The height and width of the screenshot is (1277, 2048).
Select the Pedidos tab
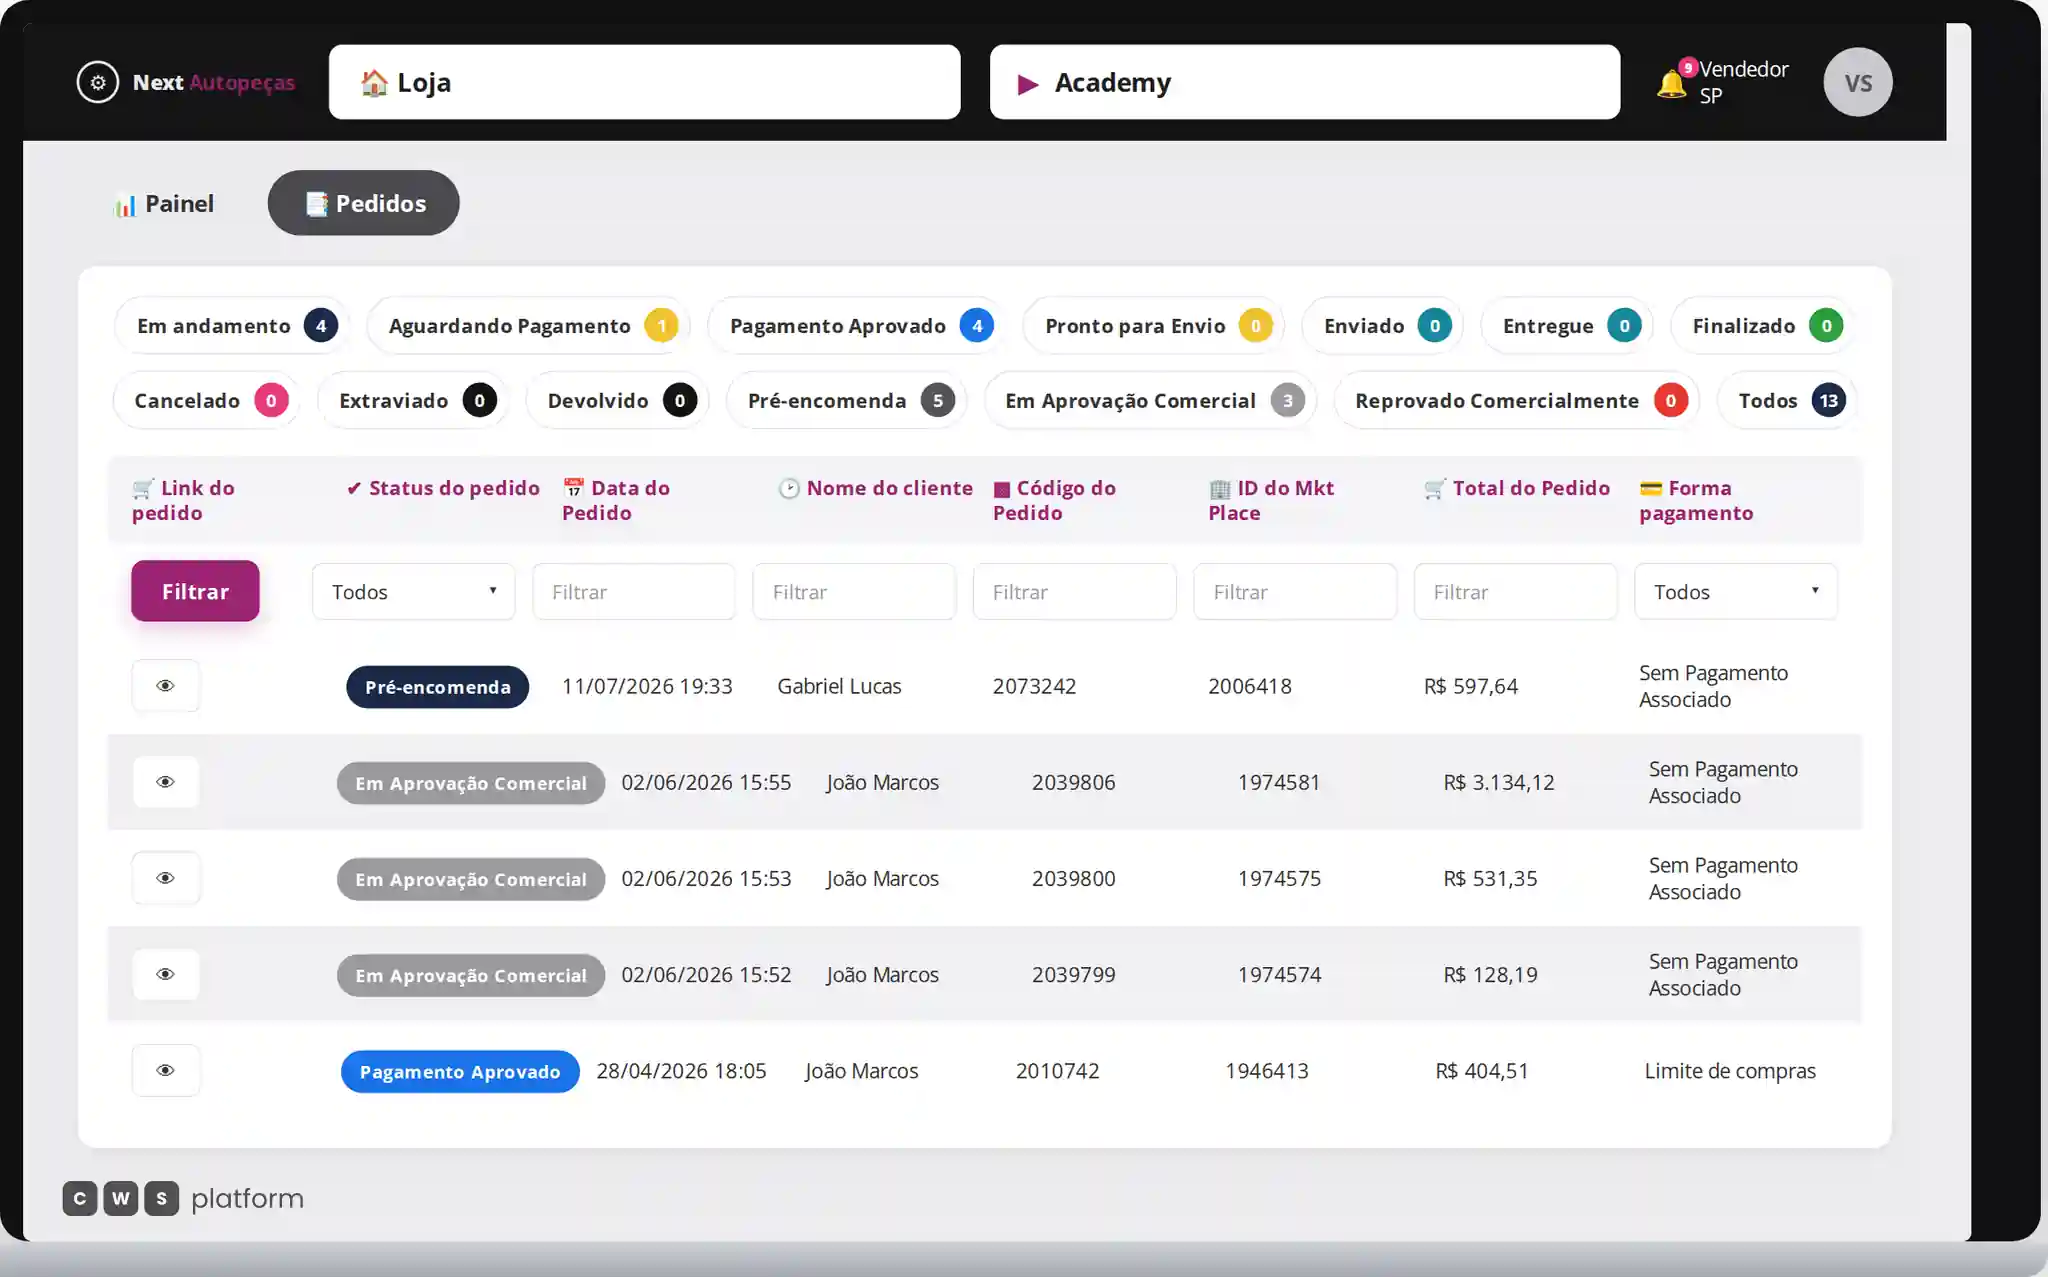point(364,204)
